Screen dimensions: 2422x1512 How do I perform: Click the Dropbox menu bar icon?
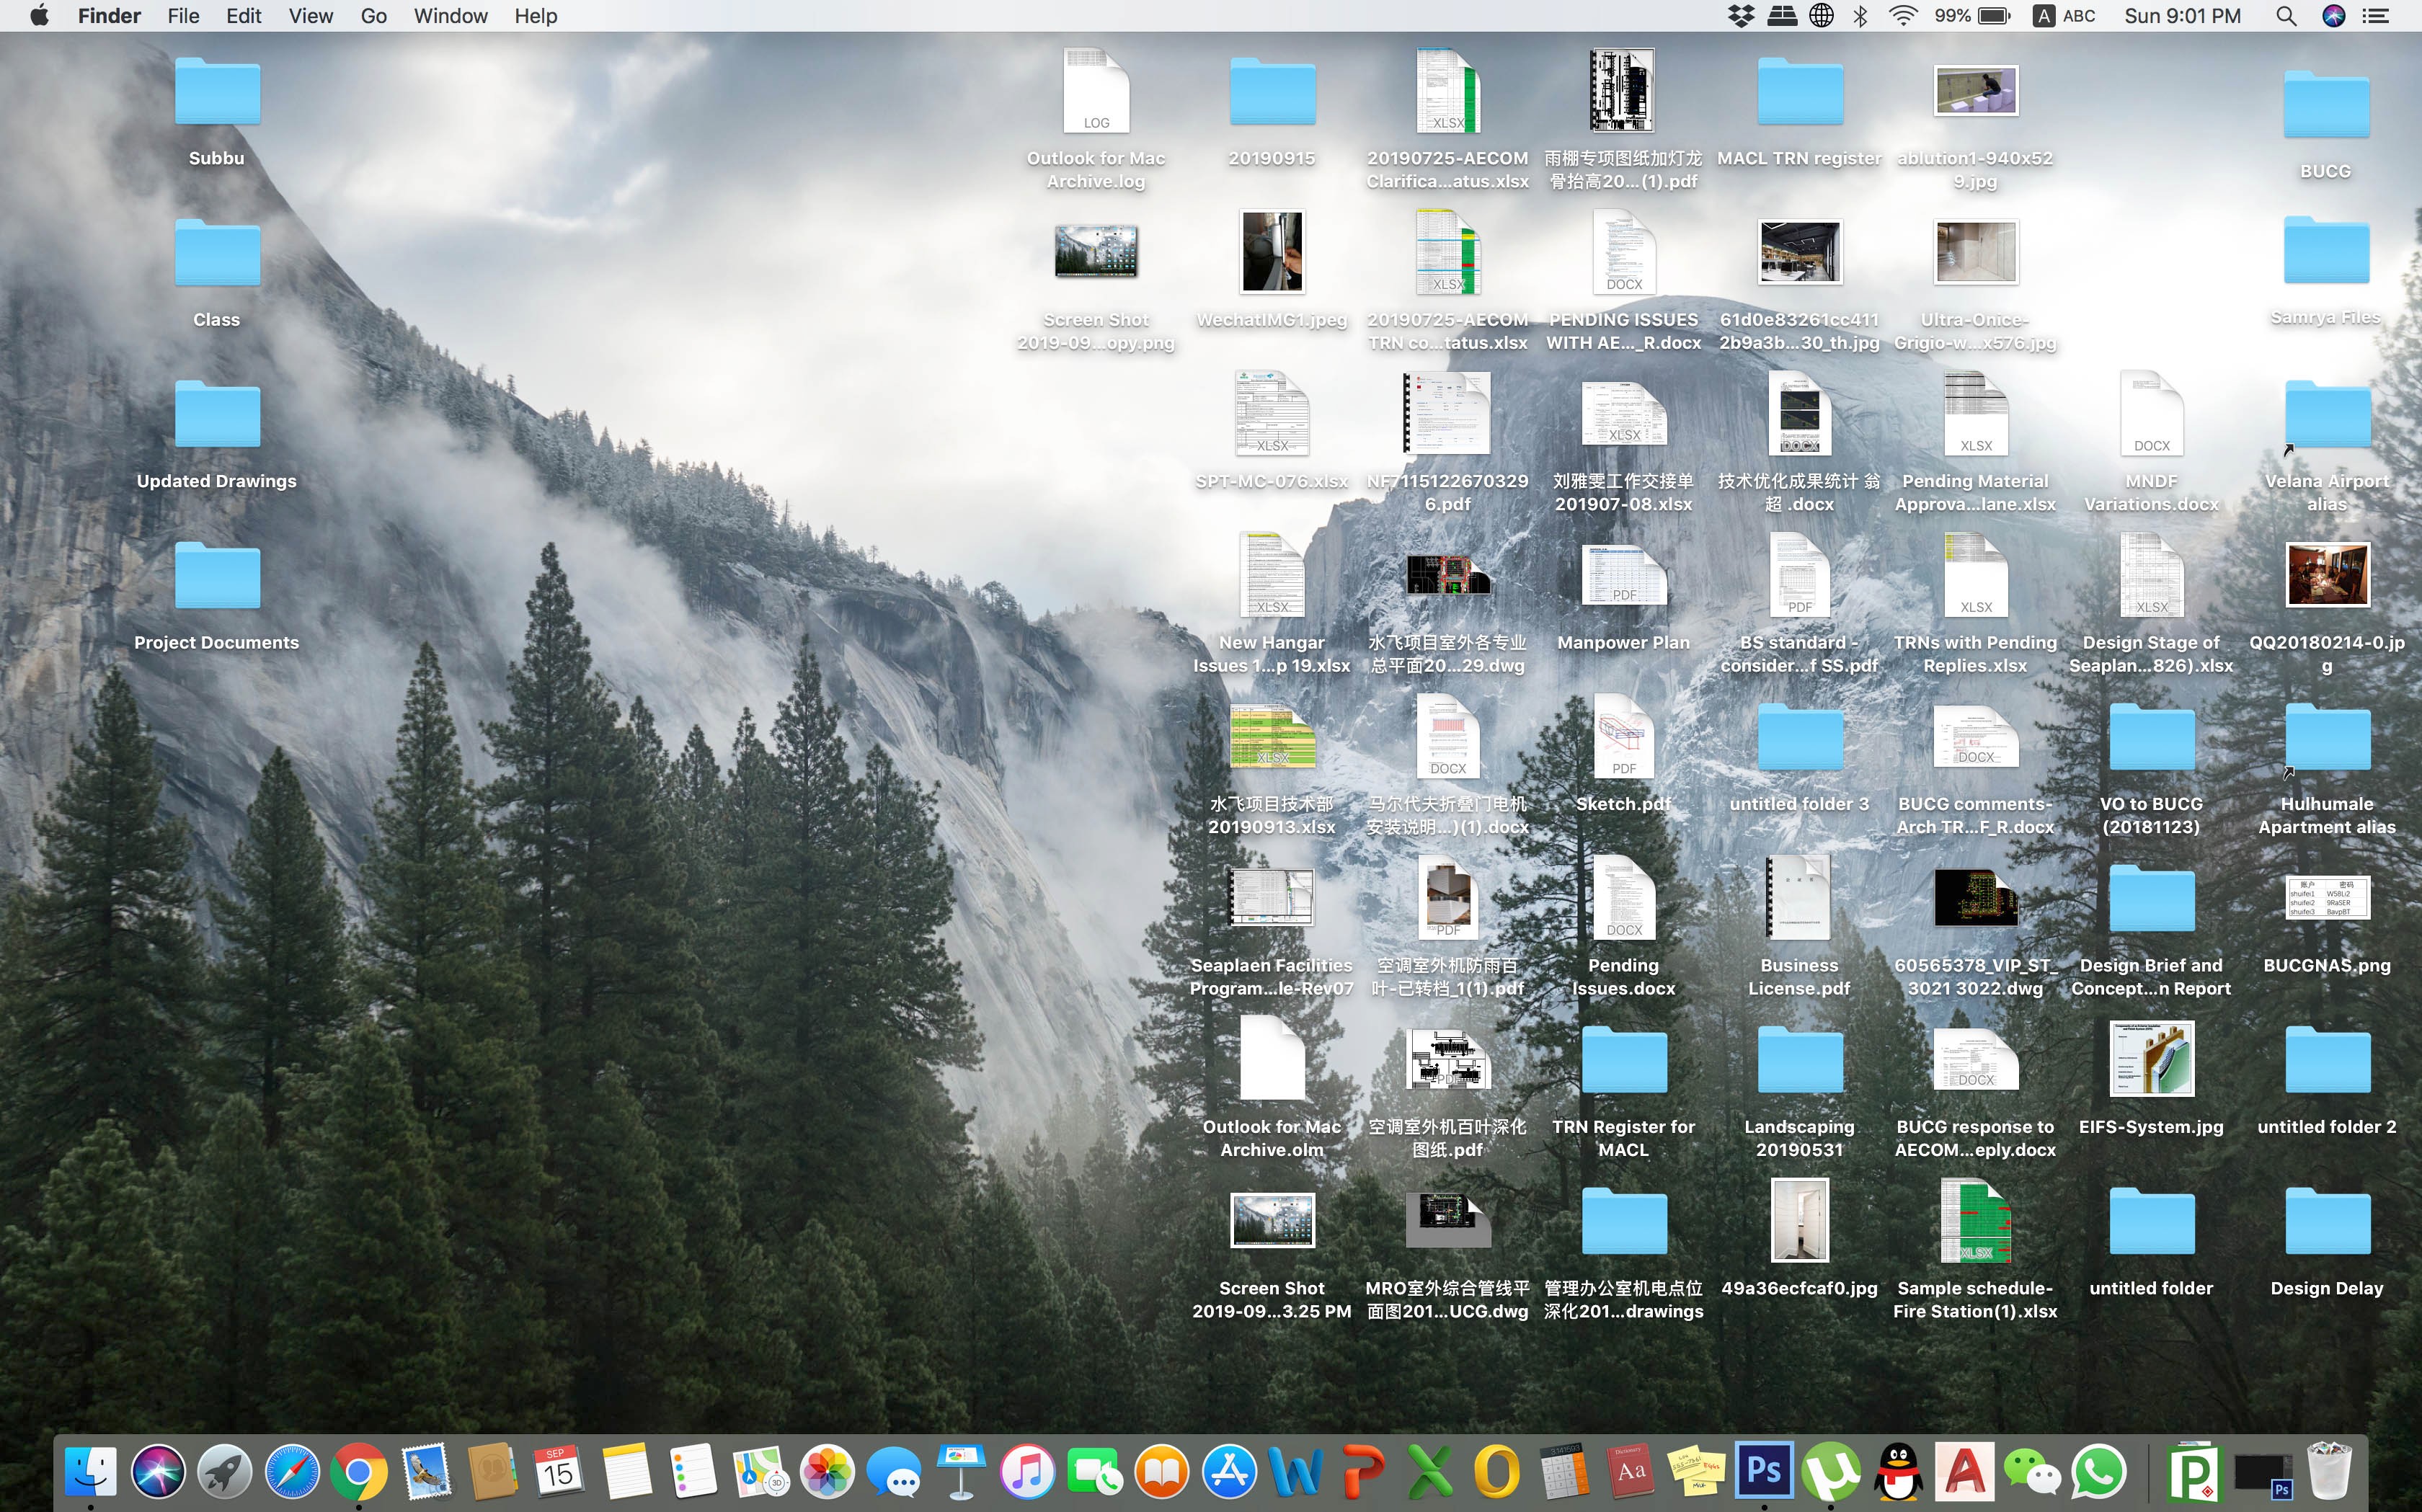[x=1741, y=16]
